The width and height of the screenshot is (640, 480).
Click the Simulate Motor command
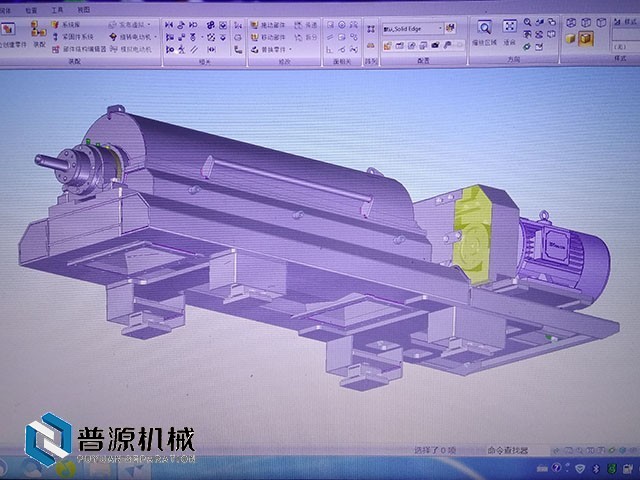(142, 48)
